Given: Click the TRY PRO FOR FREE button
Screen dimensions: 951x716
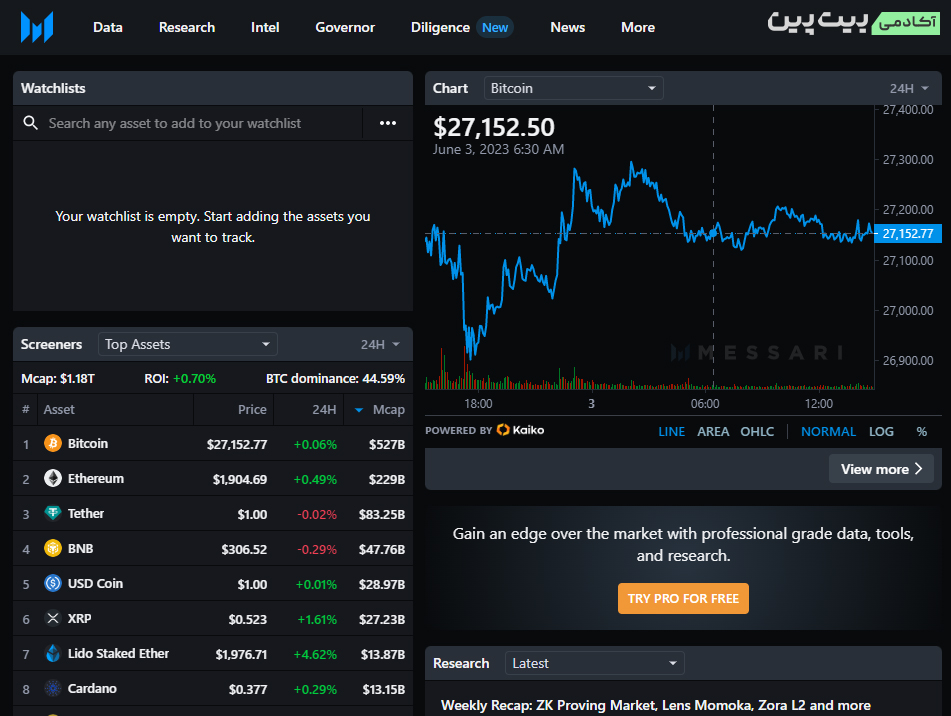Looking at the screenshot, I should tap(683, 598).
